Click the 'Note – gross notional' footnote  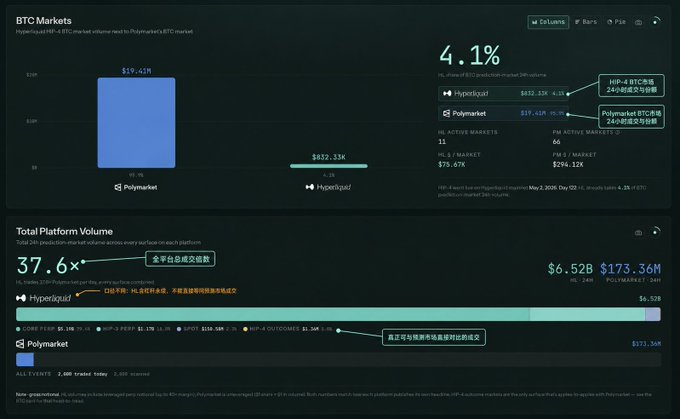(x=38, y=394)
